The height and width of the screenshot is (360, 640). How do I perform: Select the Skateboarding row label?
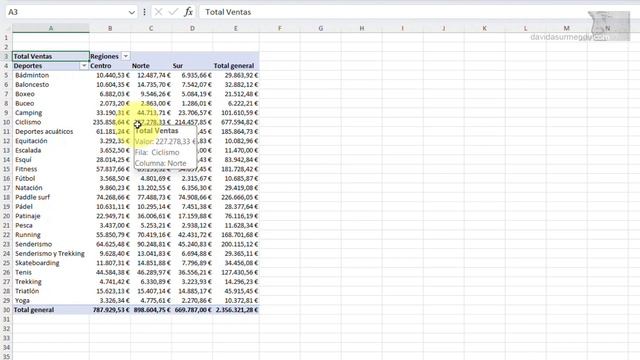pyautogui.click(x=37, y=263)
